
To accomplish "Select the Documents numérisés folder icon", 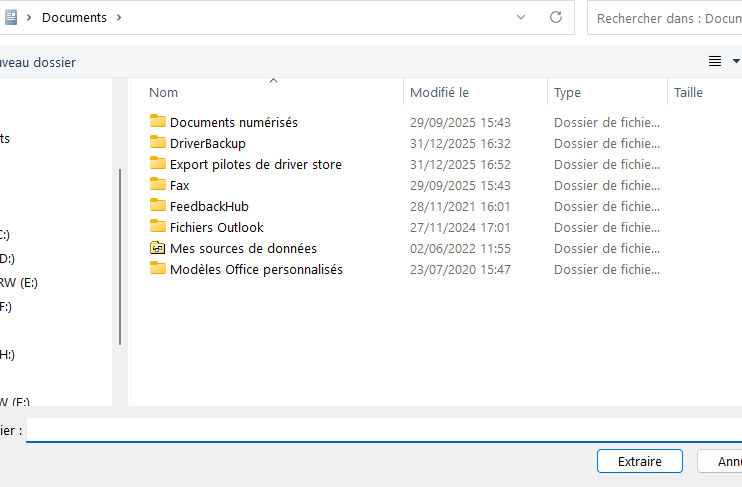I will coord(158,121).
